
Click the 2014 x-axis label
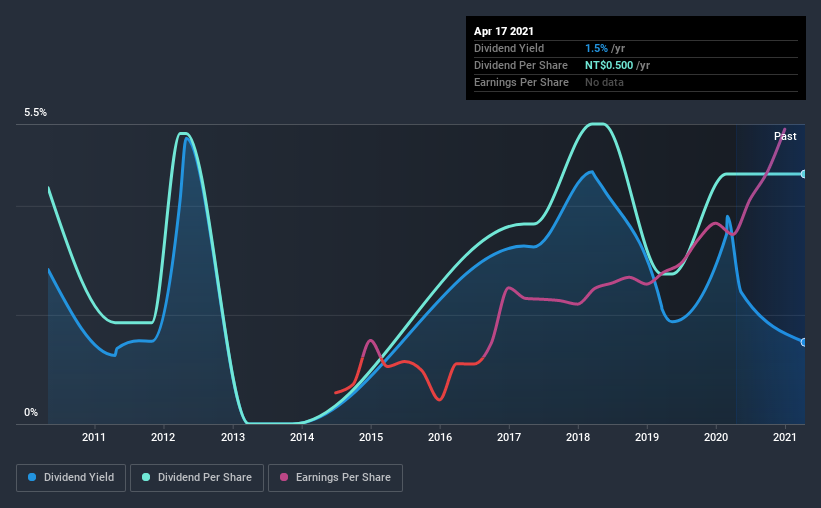click(x=302, y=437)
